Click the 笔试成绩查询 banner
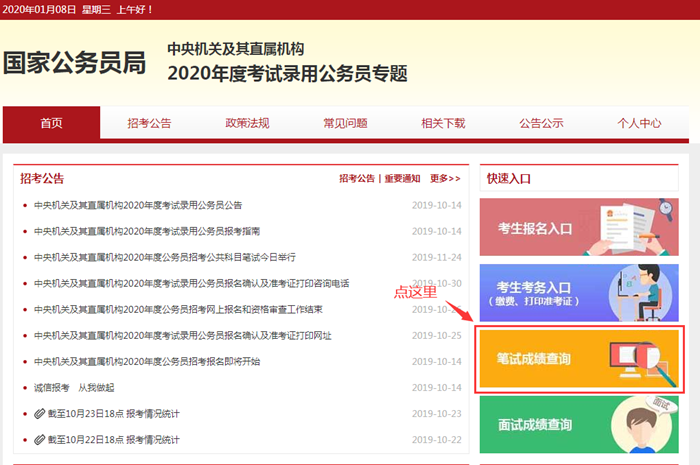Image resolution: width=700 pixels, height=465 pixels. pyautogui.click(x=580, y=358)
